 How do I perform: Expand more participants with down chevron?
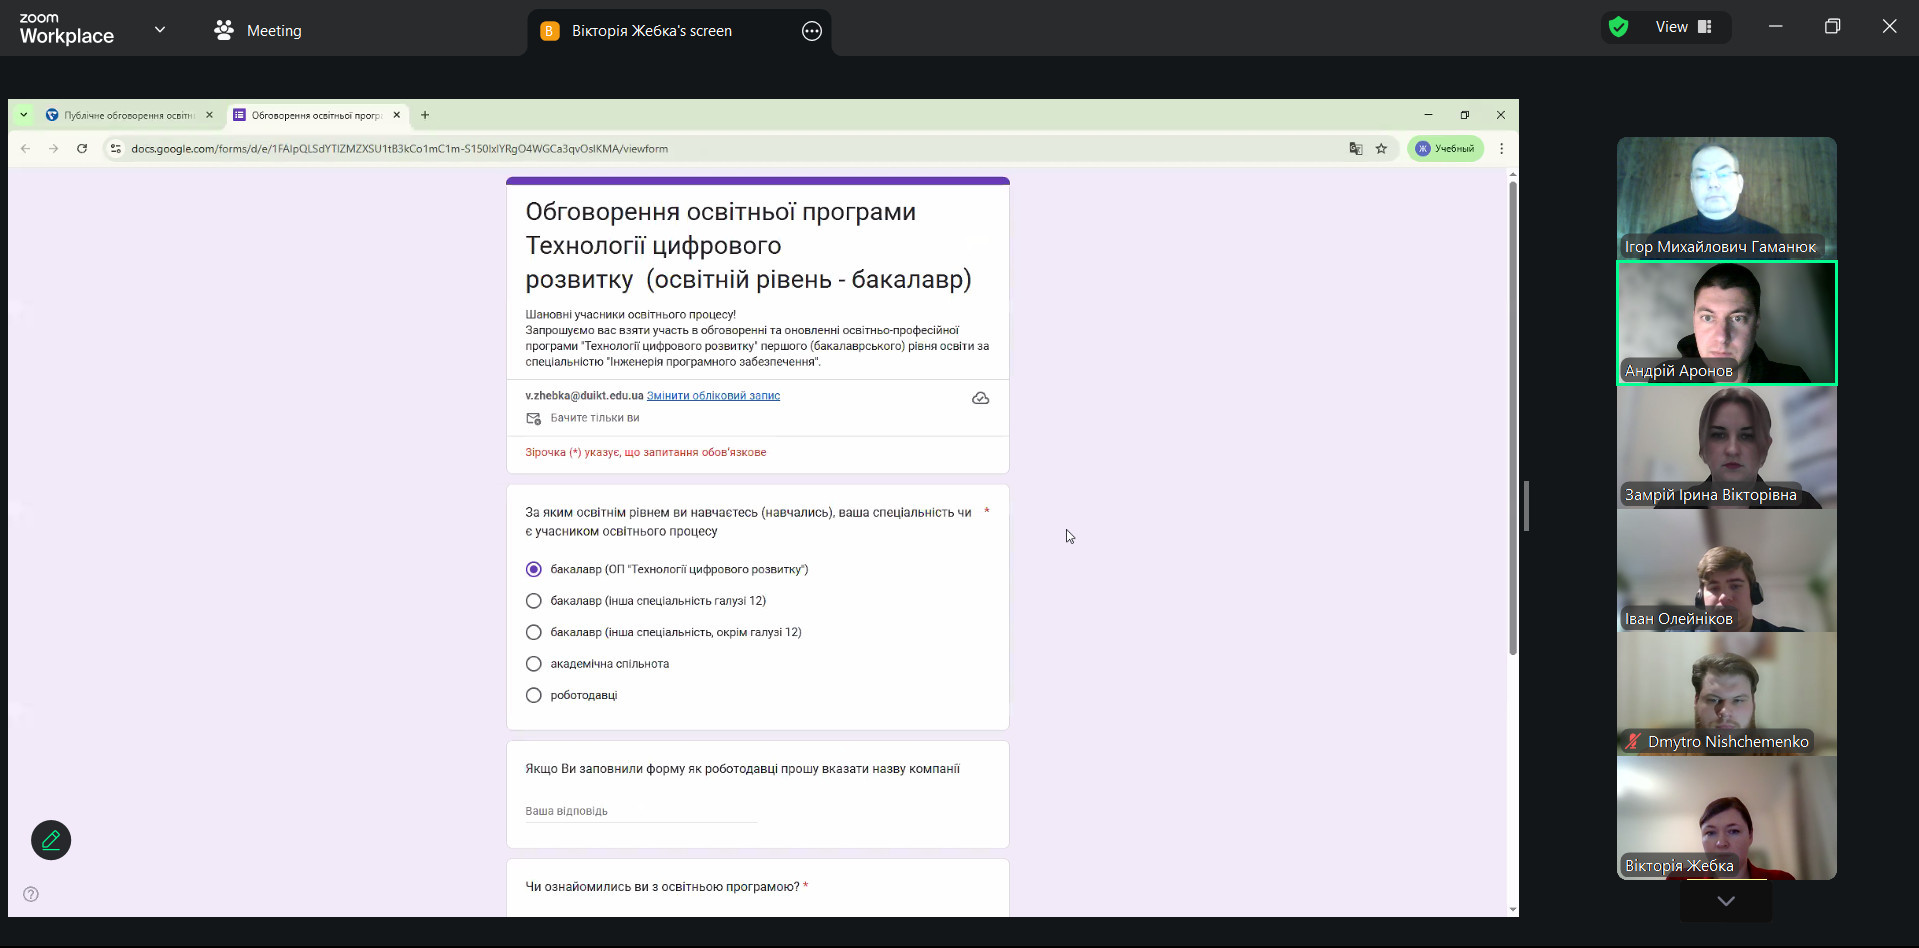[1725, 901]
